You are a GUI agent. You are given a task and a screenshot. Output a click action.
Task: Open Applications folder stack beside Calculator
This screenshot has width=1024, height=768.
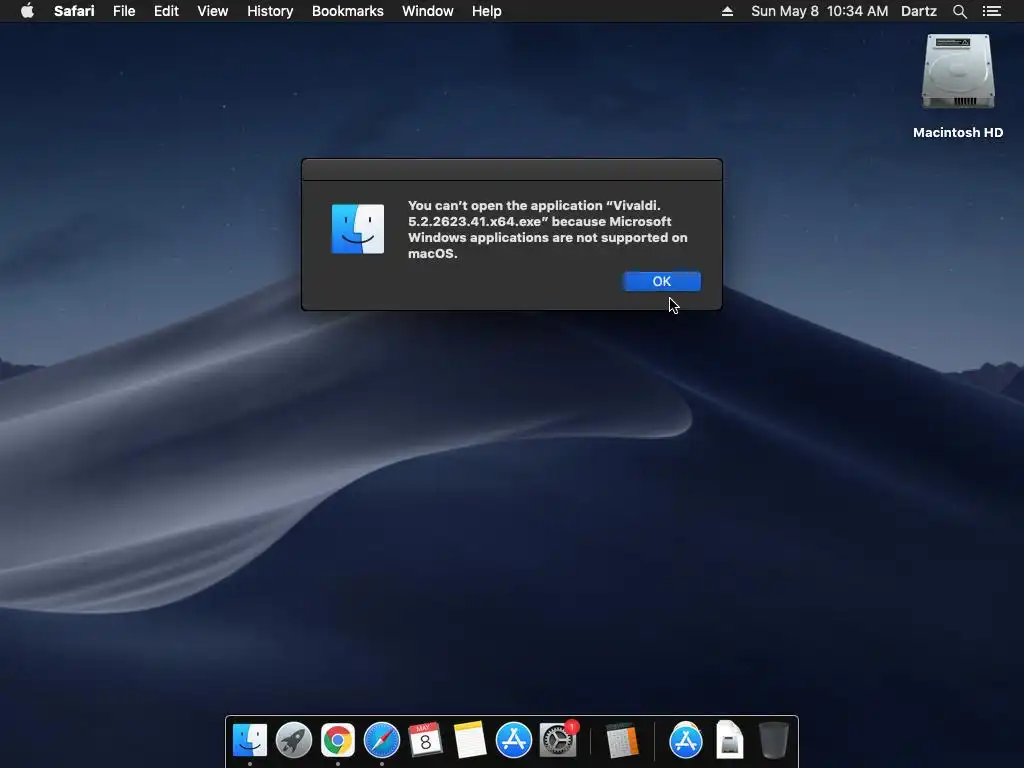coord(686,741)
